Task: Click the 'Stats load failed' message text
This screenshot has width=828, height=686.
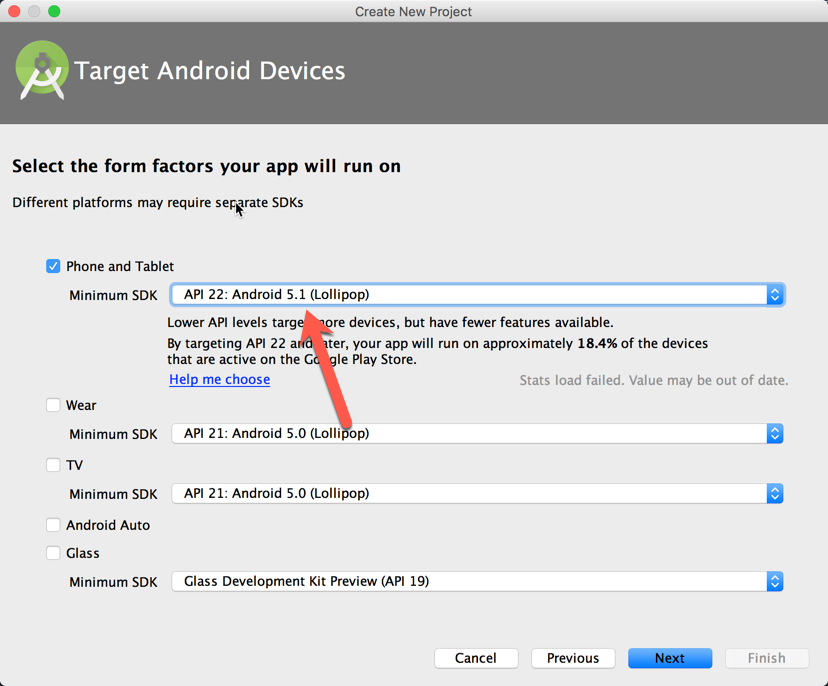Action: tap(654, 380)
